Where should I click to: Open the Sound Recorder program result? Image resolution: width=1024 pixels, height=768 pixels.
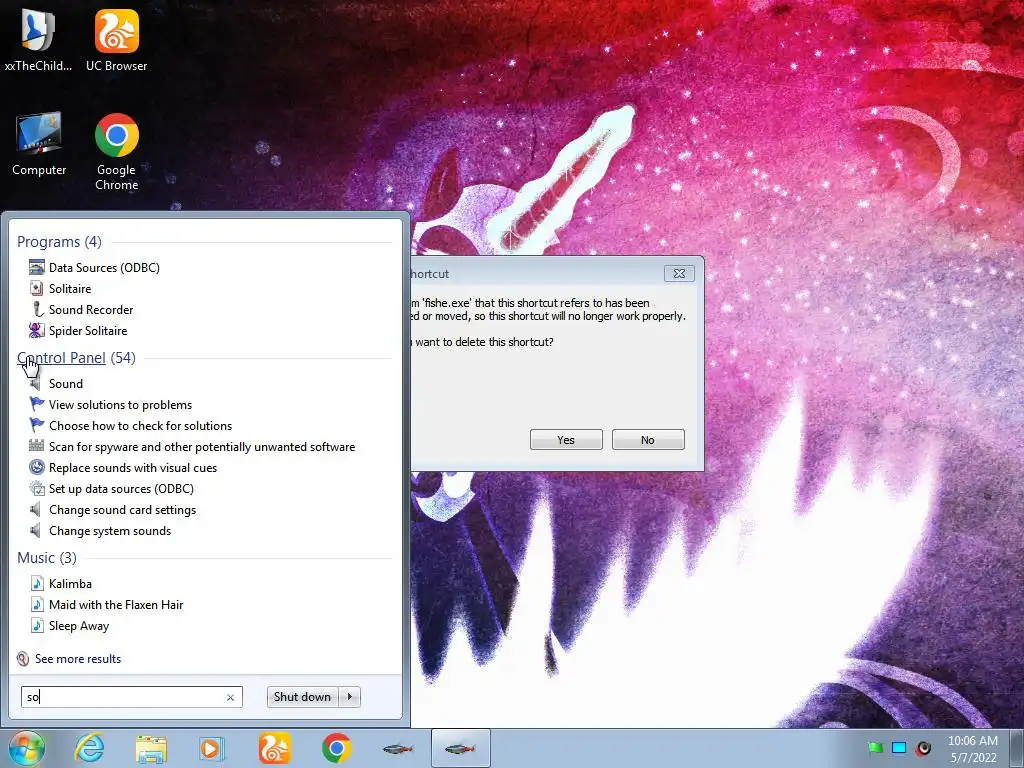click(x=91, y=310)
